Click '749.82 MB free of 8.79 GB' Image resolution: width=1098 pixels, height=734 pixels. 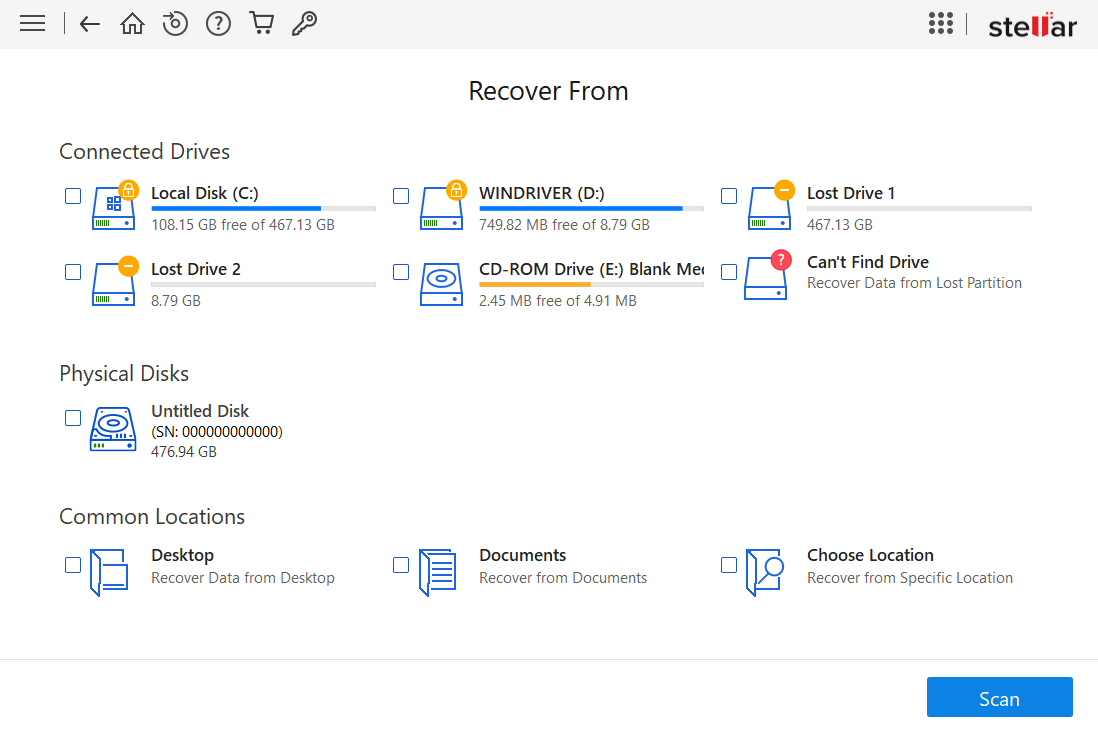click(564, 225)
